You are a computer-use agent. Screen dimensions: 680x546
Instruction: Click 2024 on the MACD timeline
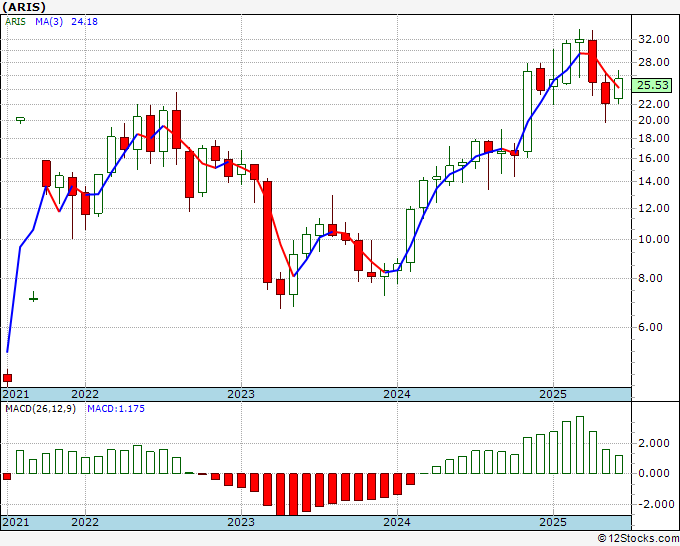(397, 522)
